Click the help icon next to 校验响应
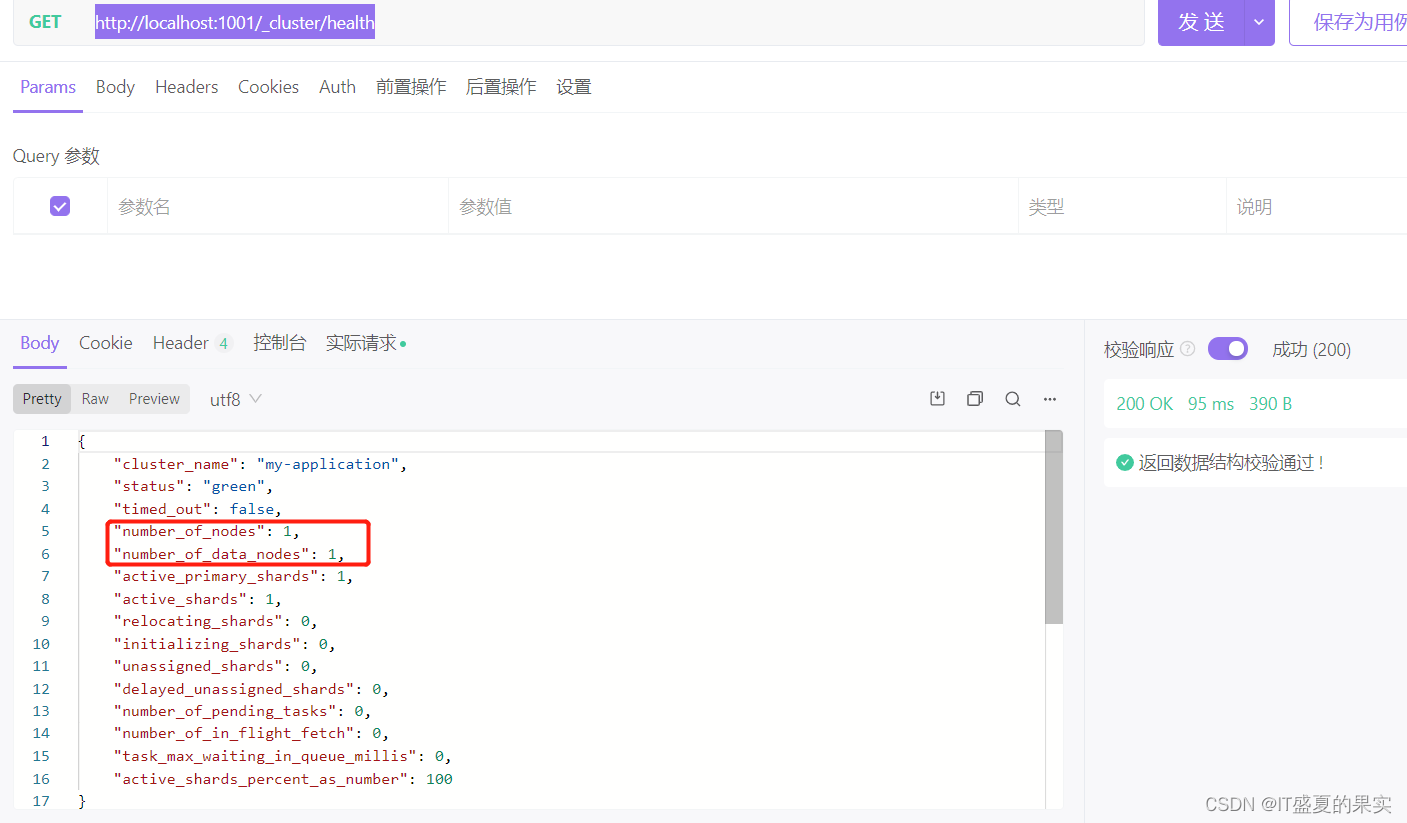The width and height of the screenshot is (1407, 823). click(1188, 349)
